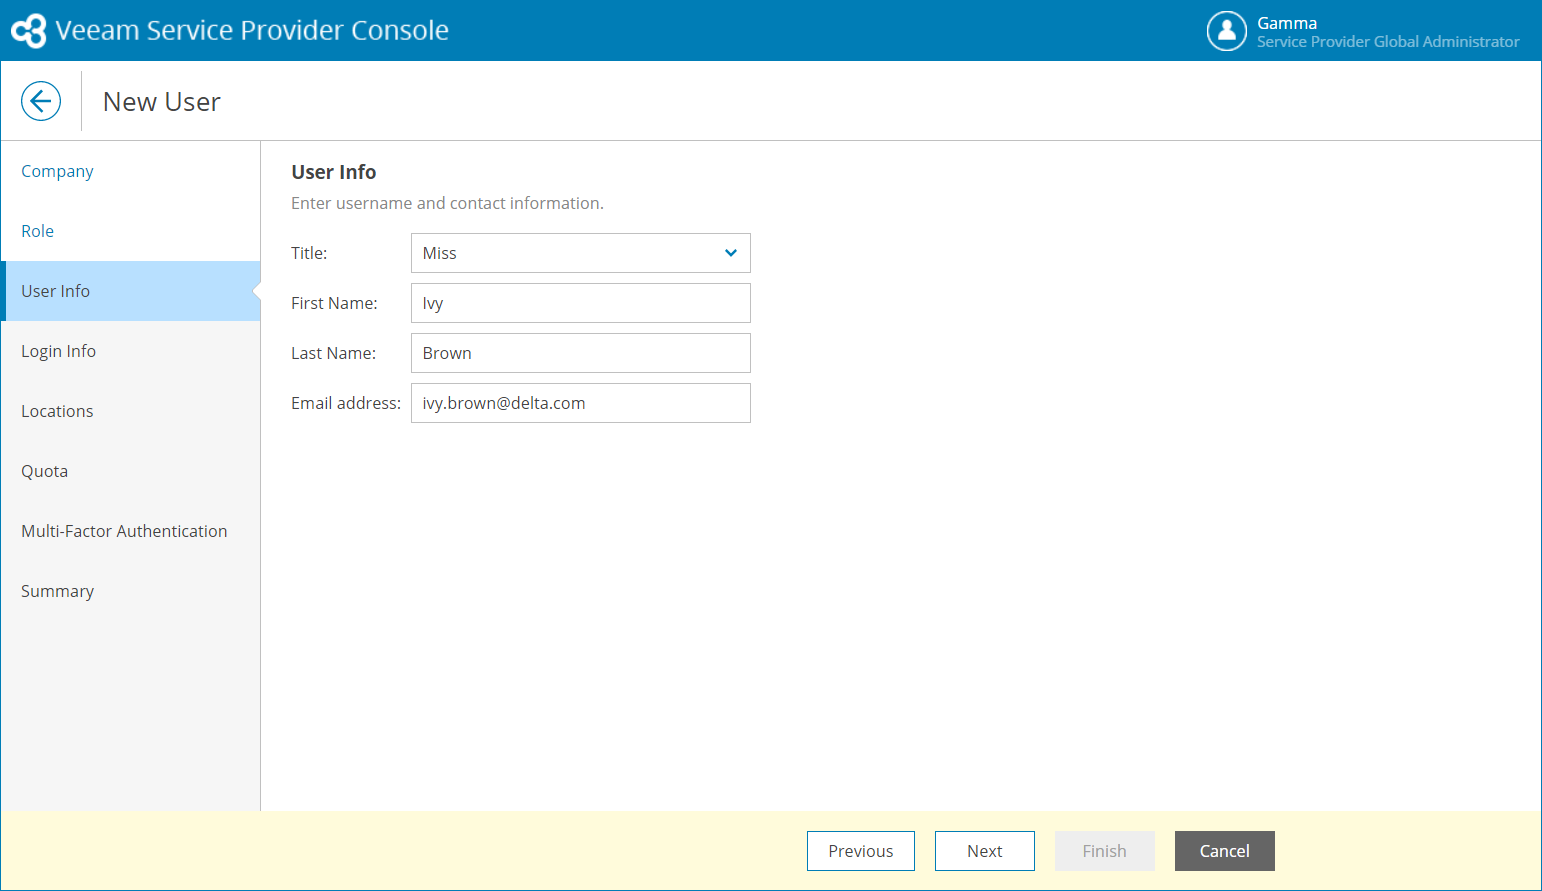View the Summary step

tap(58, 591)
